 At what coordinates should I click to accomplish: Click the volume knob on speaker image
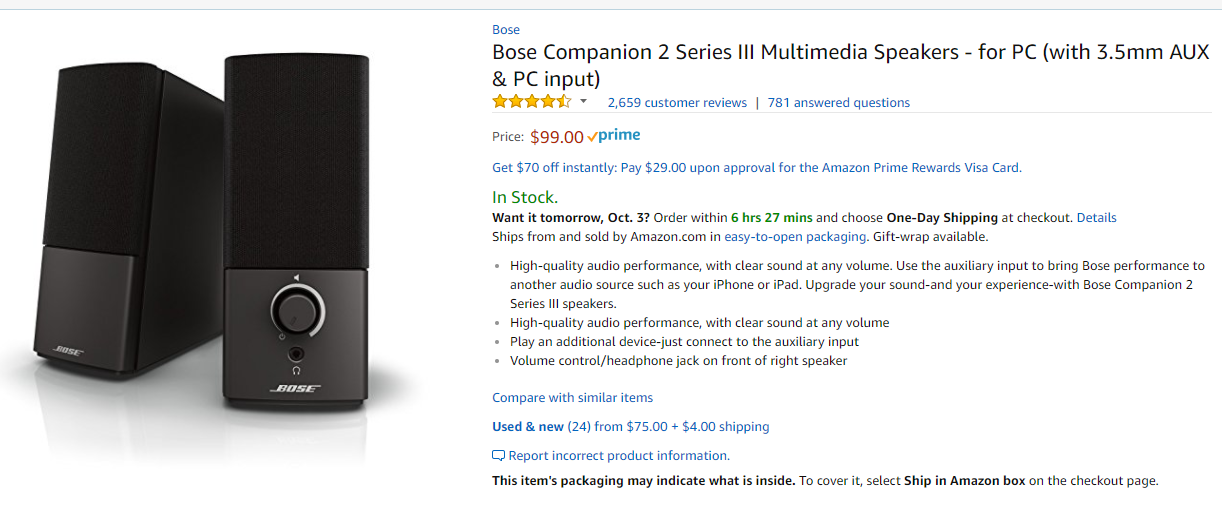pos(297,311)
